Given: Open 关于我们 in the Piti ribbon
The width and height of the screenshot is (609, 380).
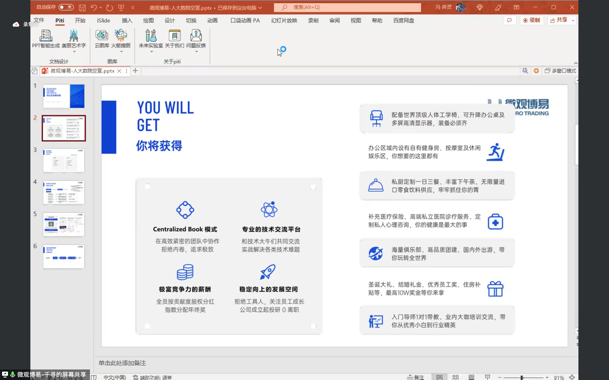Looking at the screenshot, I should (174, 38).
